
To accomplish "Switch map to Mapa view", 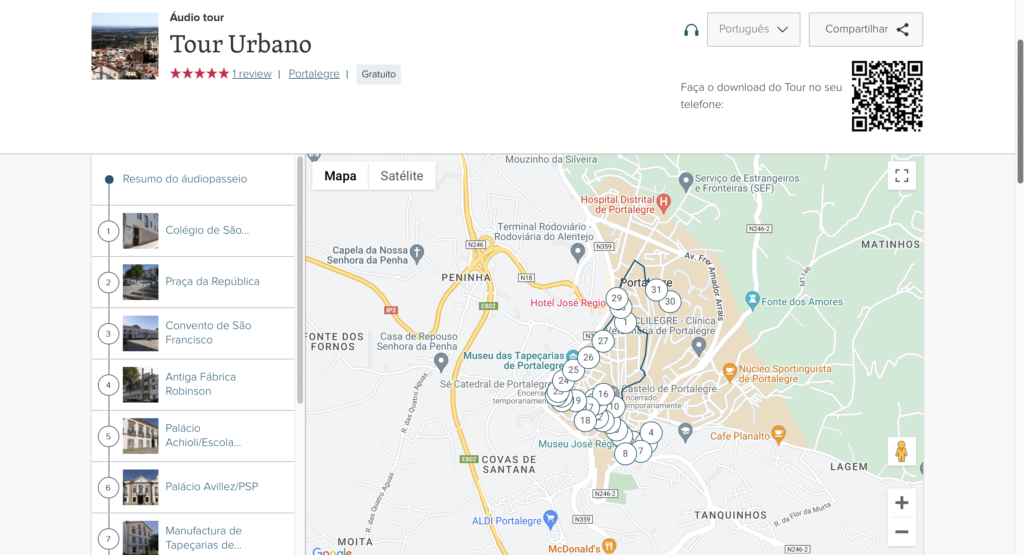I will click(x=340, y=176).
